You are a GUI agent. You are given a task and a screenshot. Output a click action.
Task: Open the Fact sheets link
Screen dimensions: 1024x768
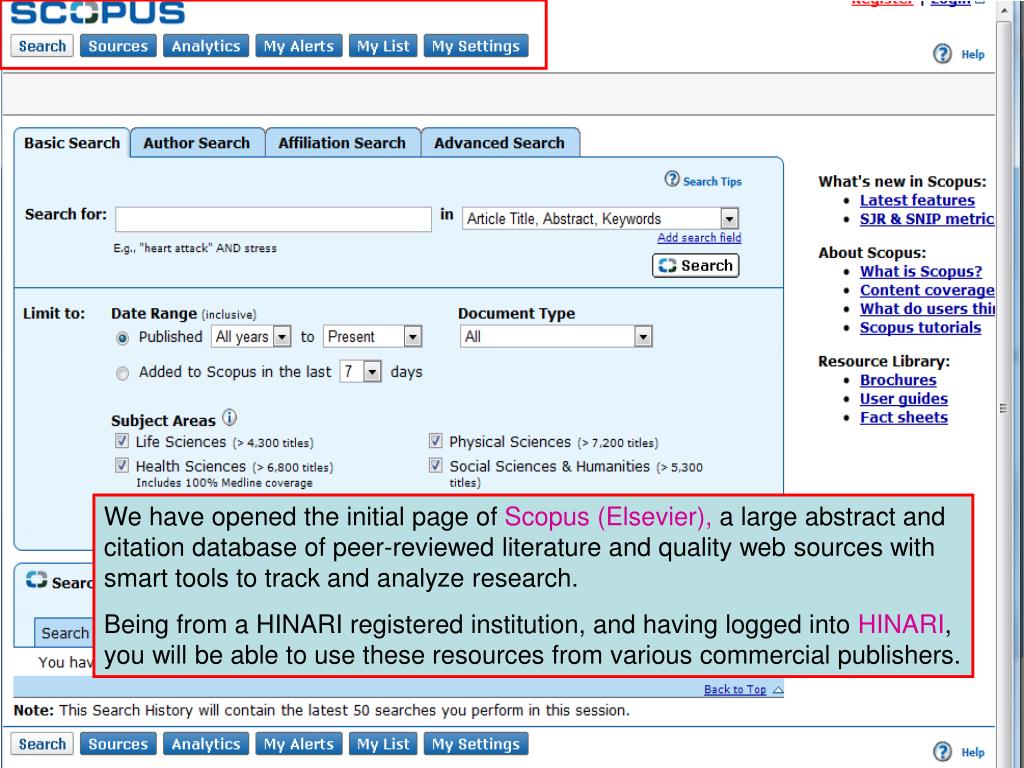coord(904,417)
